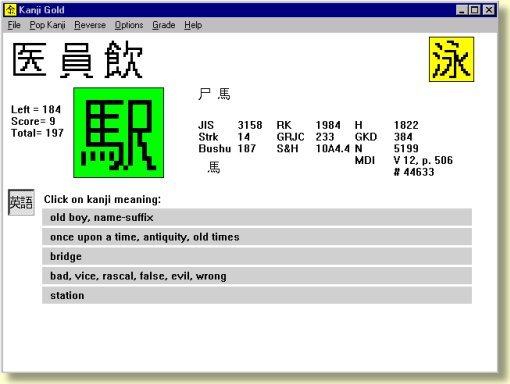The height and width of the screenshot is (384, 510).
Task: Click the stroke count 14
Action: pos(244,137)
